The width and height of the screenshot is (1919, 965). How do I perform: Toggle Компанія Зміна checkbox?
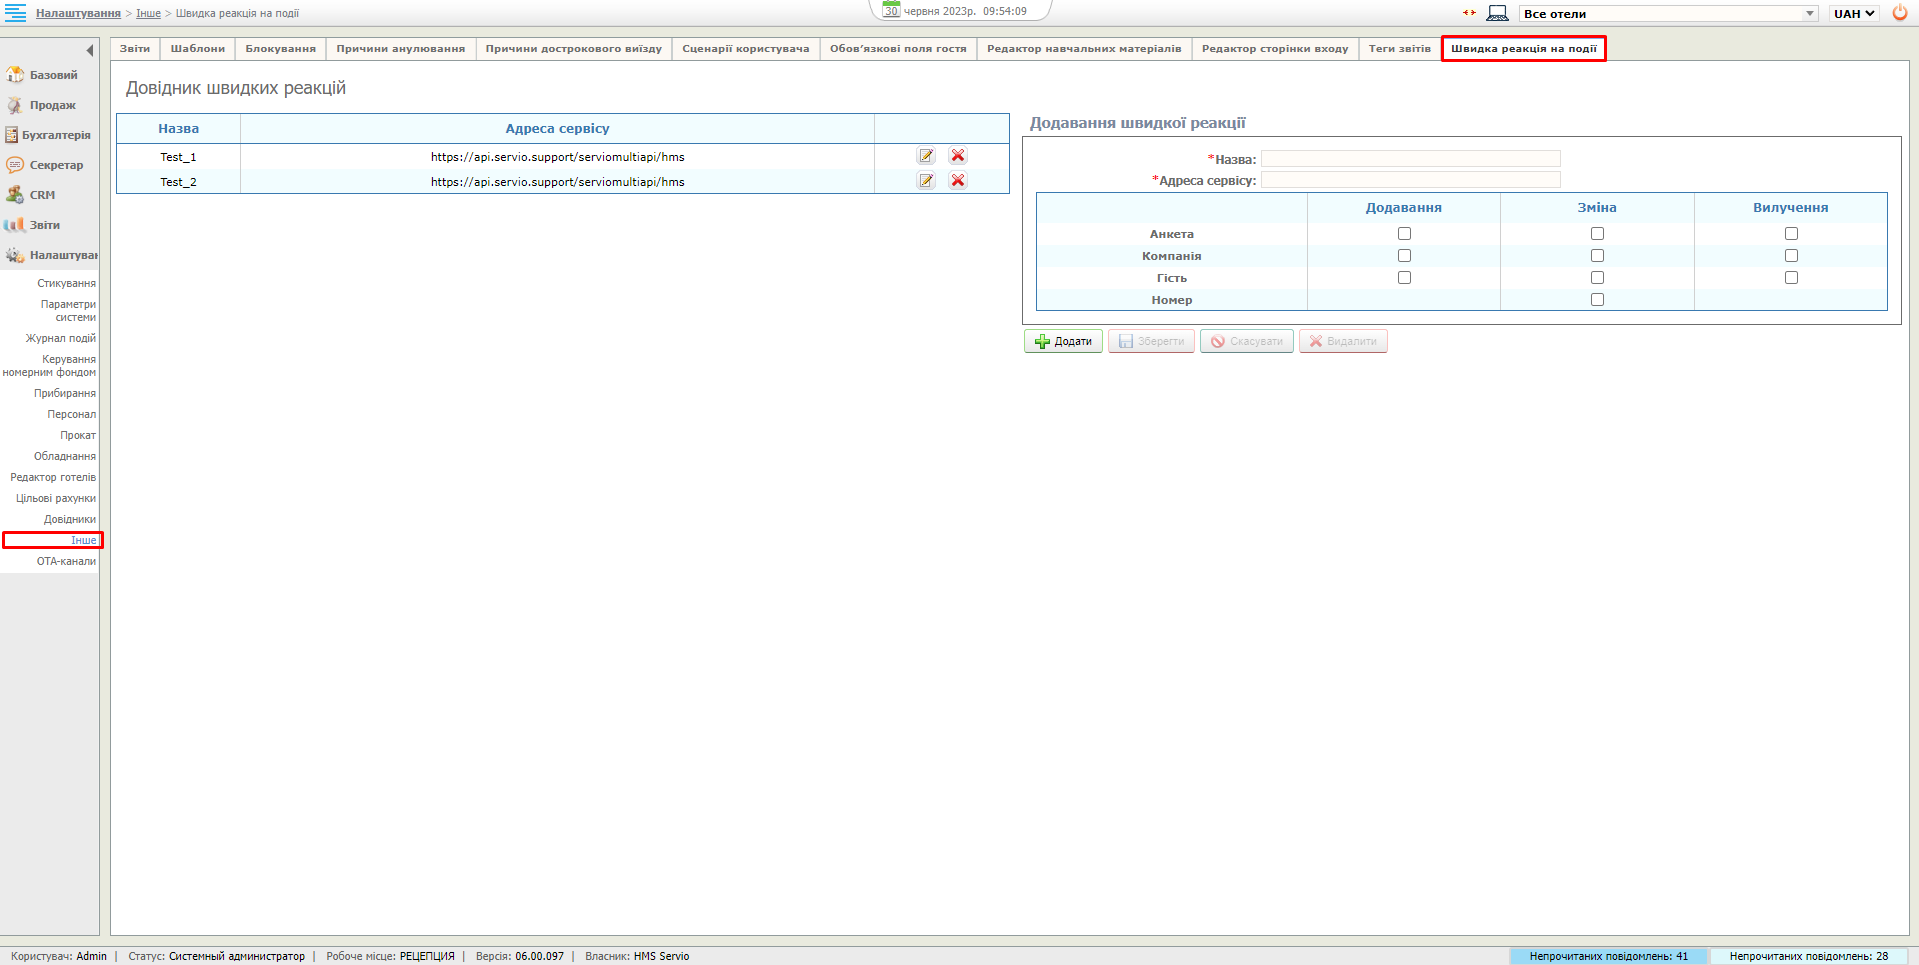tap(1597, 256)
